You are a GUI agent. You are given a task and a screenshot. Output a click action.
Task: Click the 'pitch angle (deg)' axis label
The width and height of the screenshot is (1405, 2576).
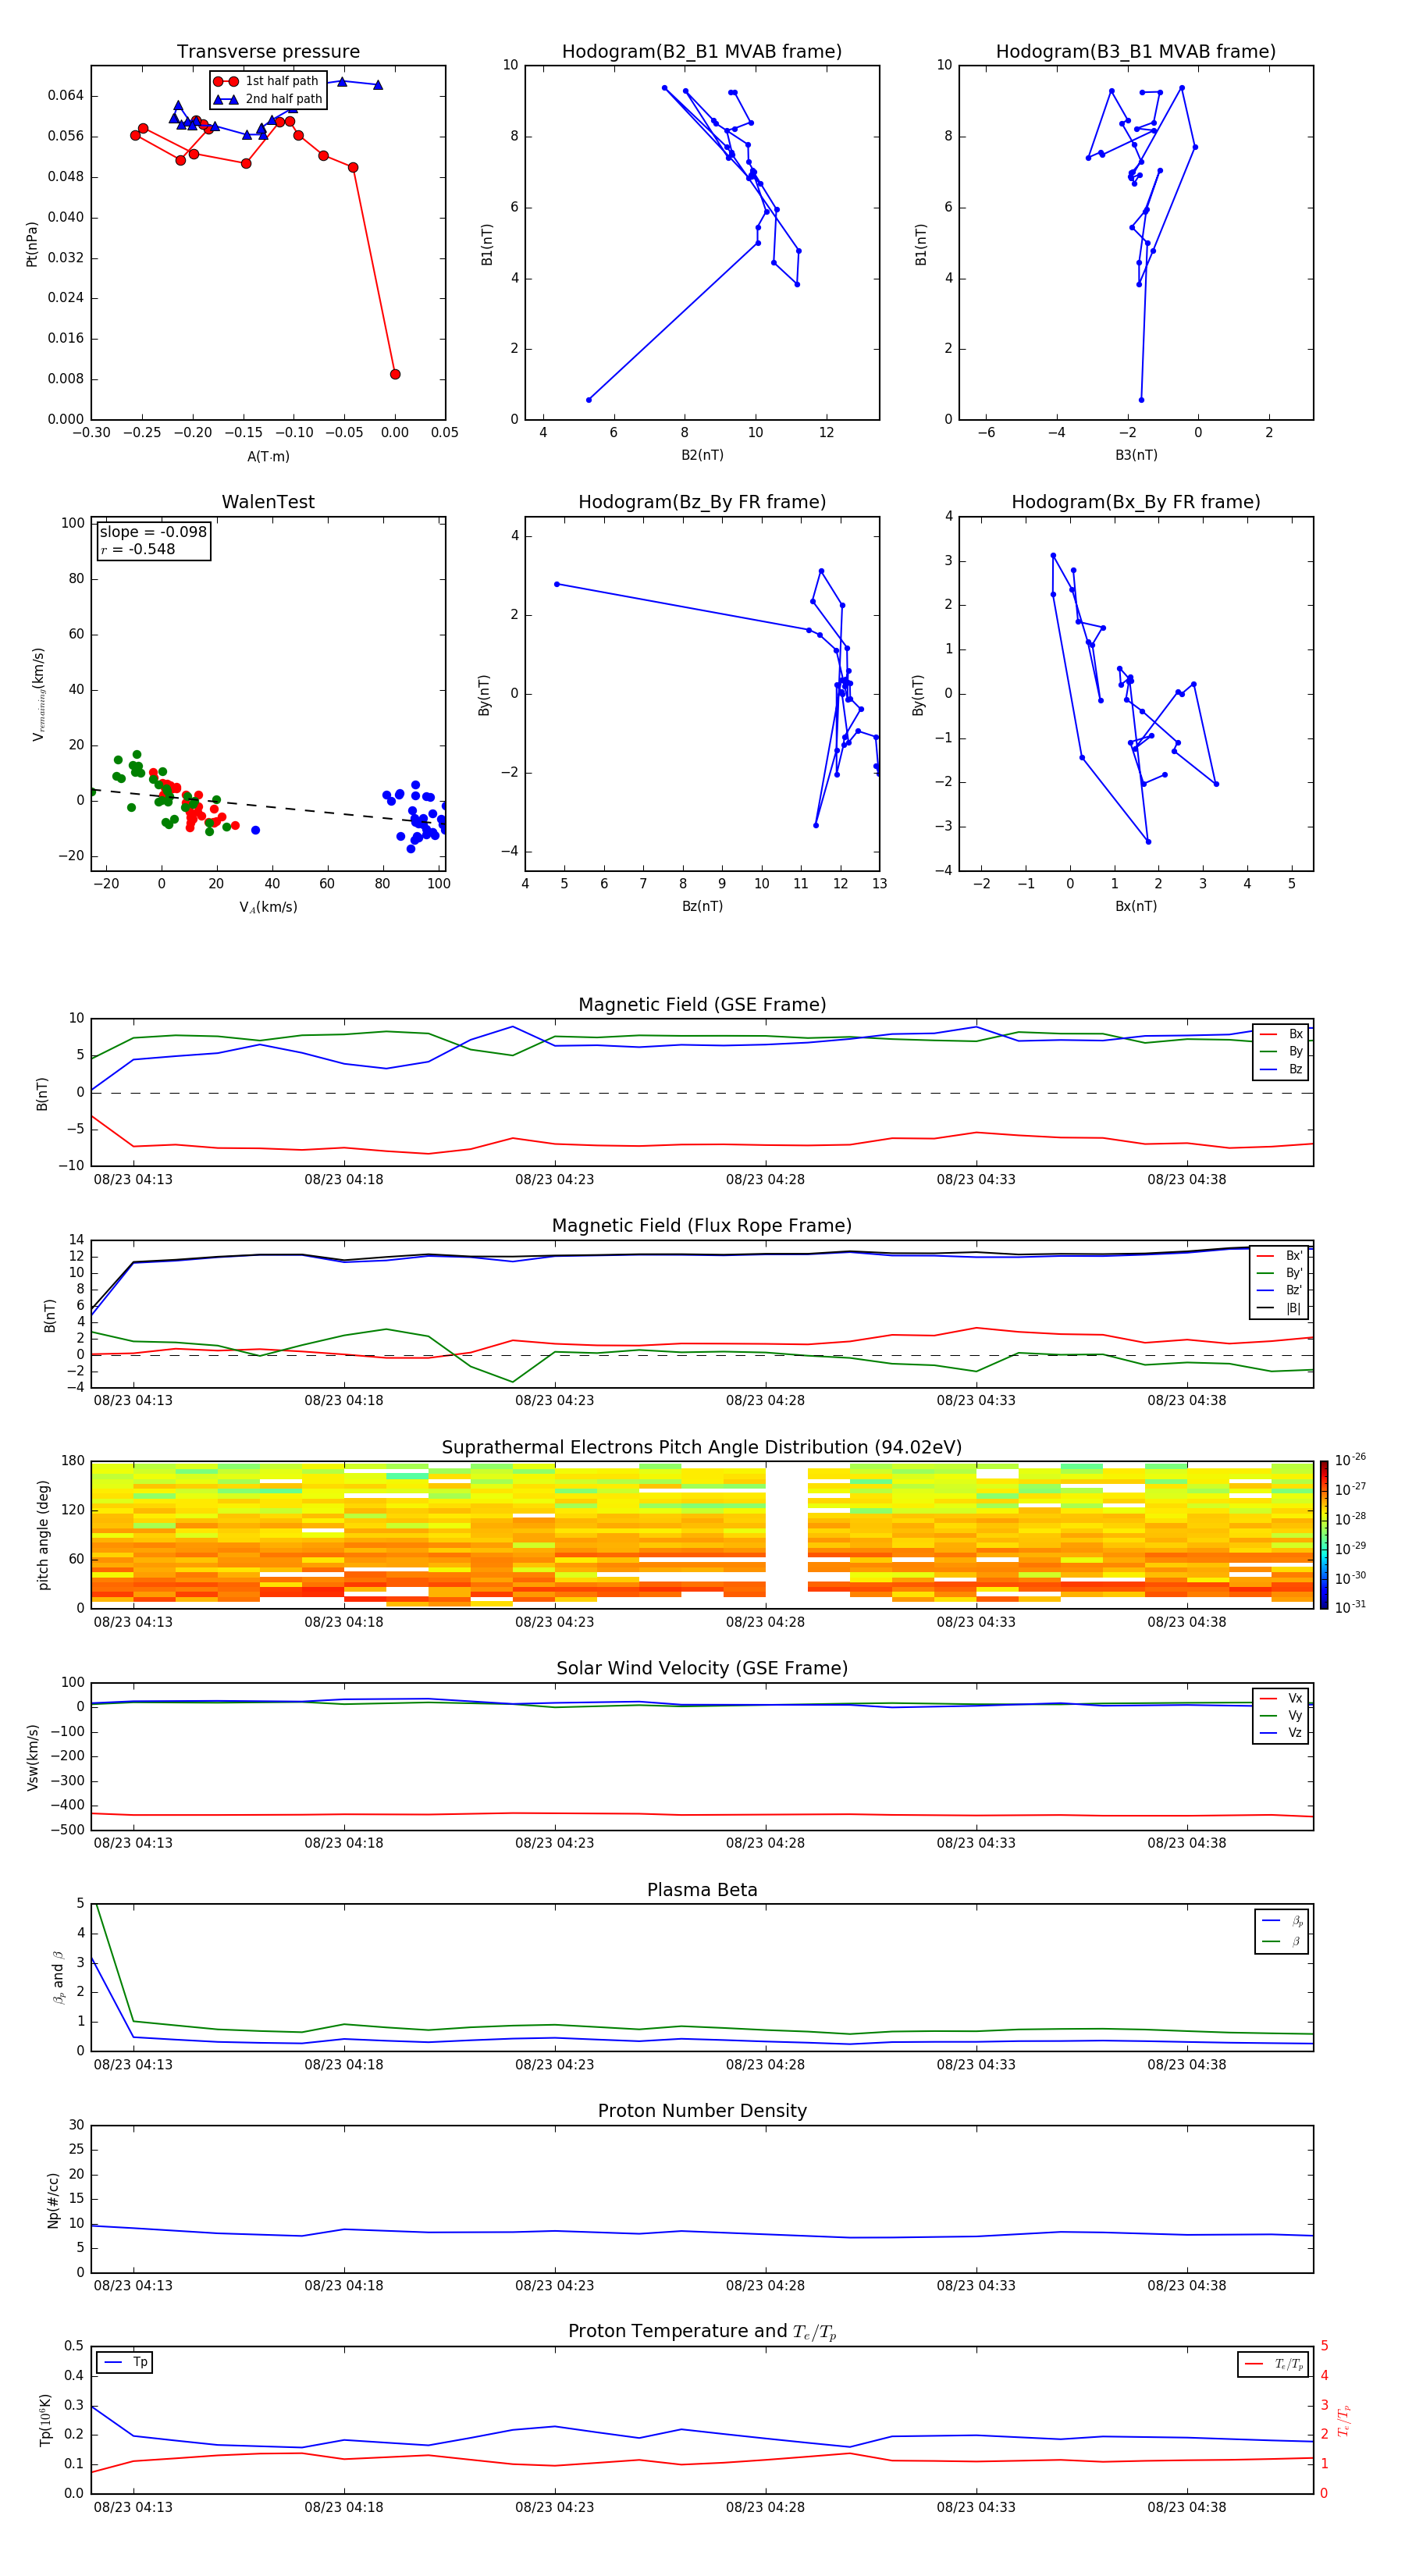[x=43, y=1535]
